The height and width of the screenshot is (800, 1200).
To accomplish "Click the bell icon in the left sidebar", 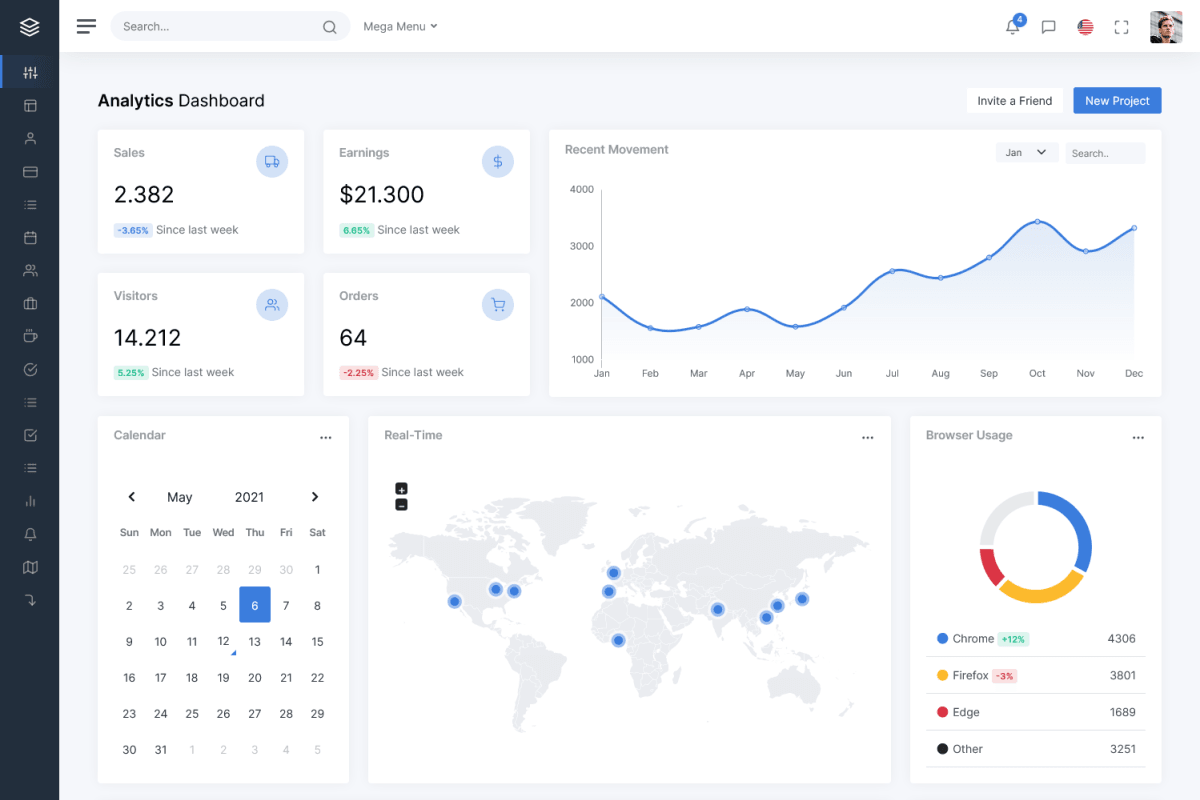I will coord(30,534).
